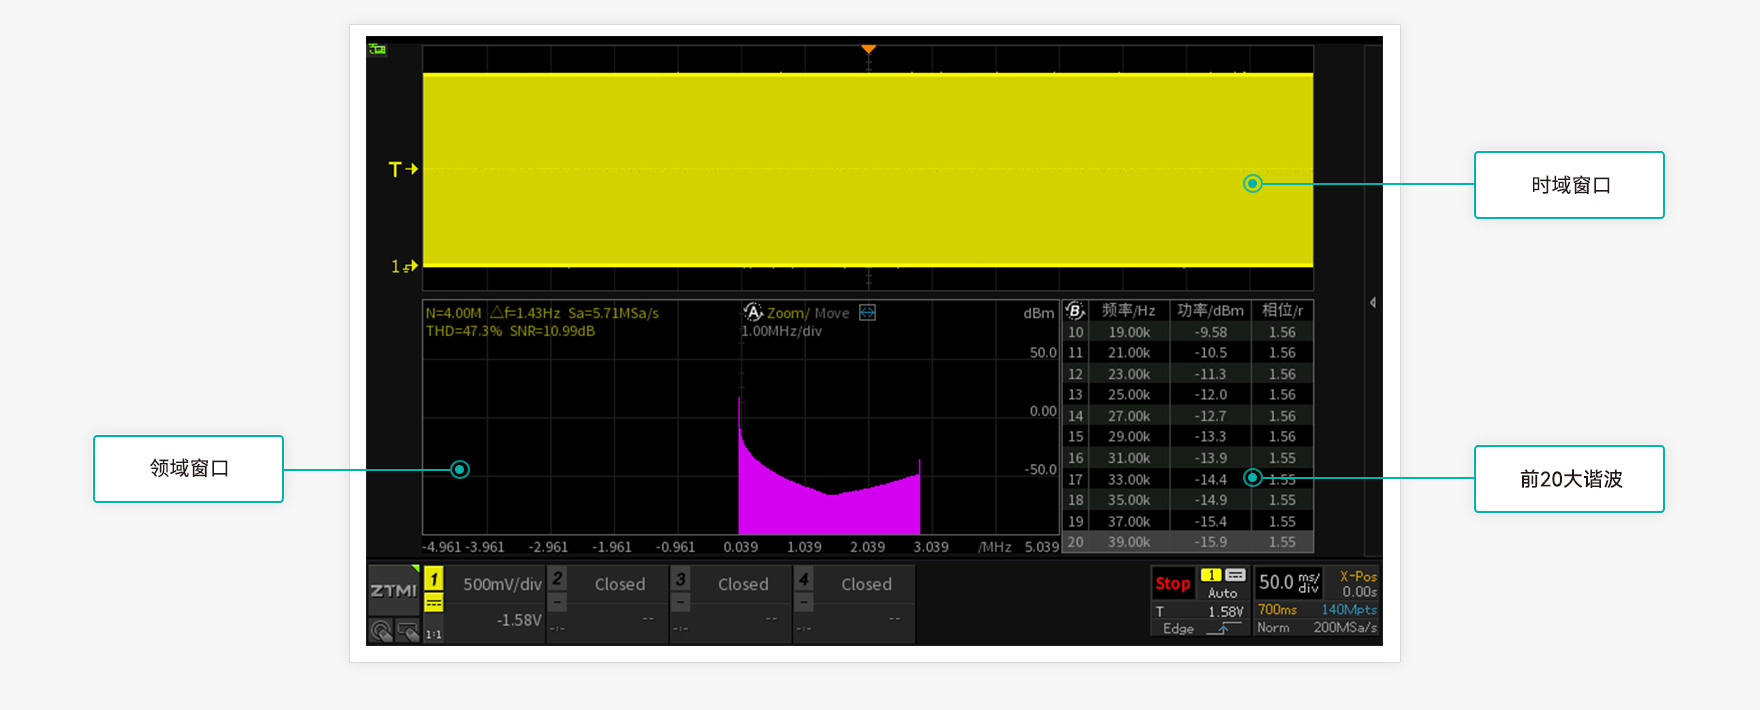Tap the touch screen lock icon
Screen dimensions: 1760x710
(x=407, y=631)
